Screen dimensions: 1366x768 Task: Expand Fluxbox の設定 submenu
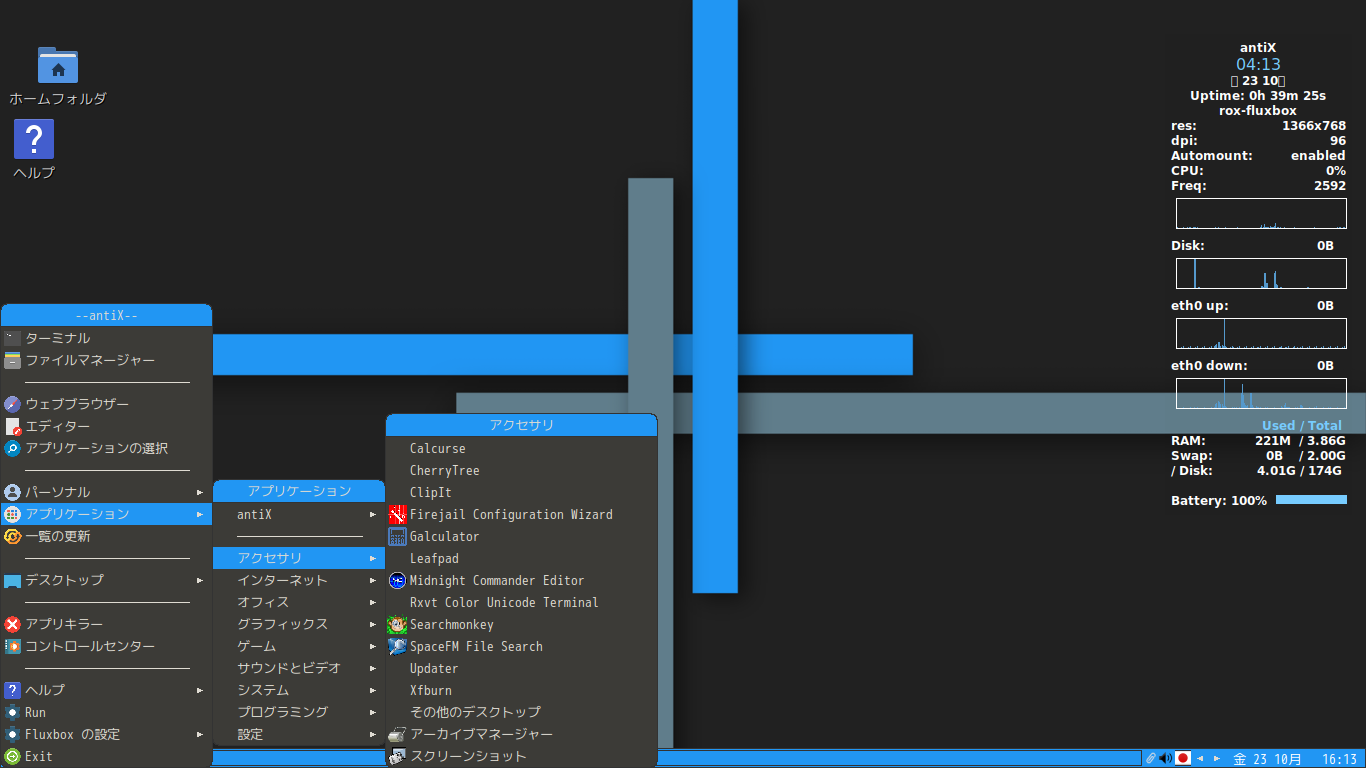106,734
